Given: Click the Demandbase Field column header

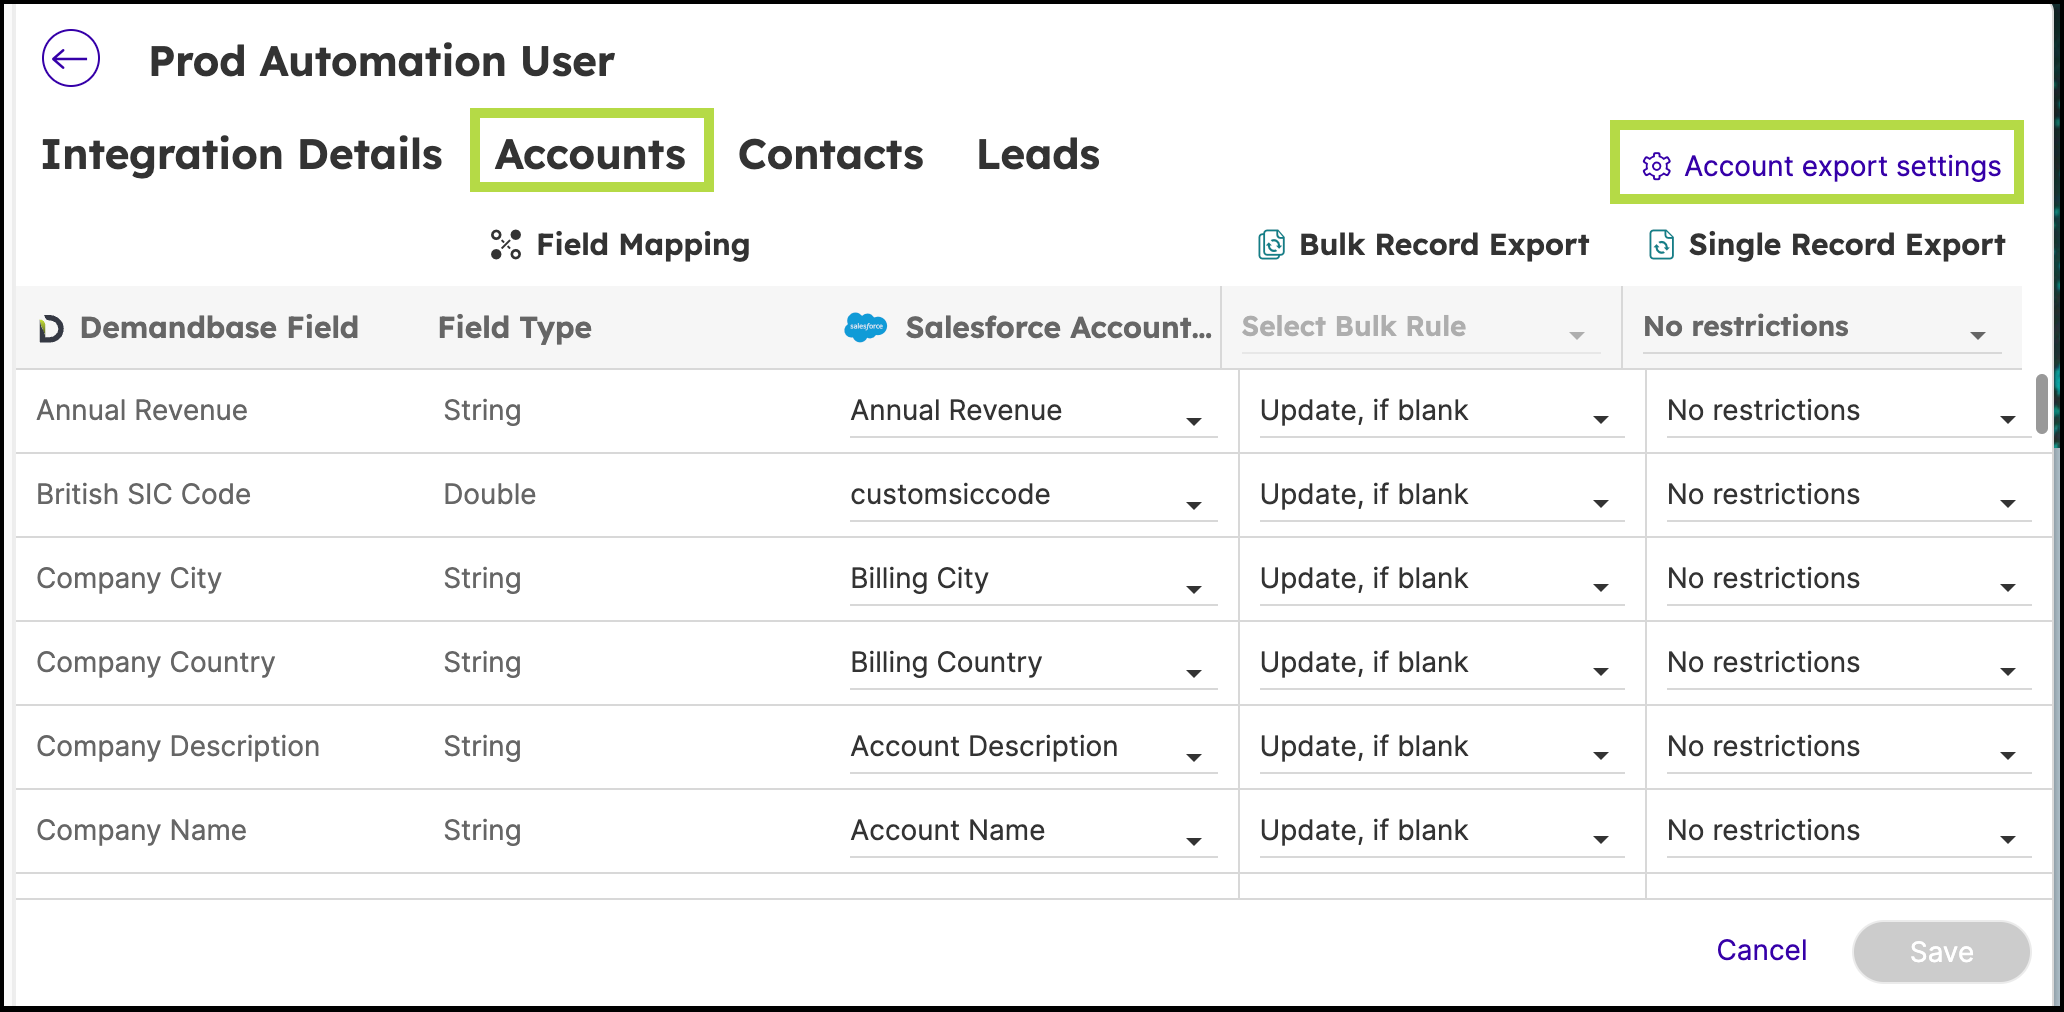Looking at the screenshot, I should [219, 328].
